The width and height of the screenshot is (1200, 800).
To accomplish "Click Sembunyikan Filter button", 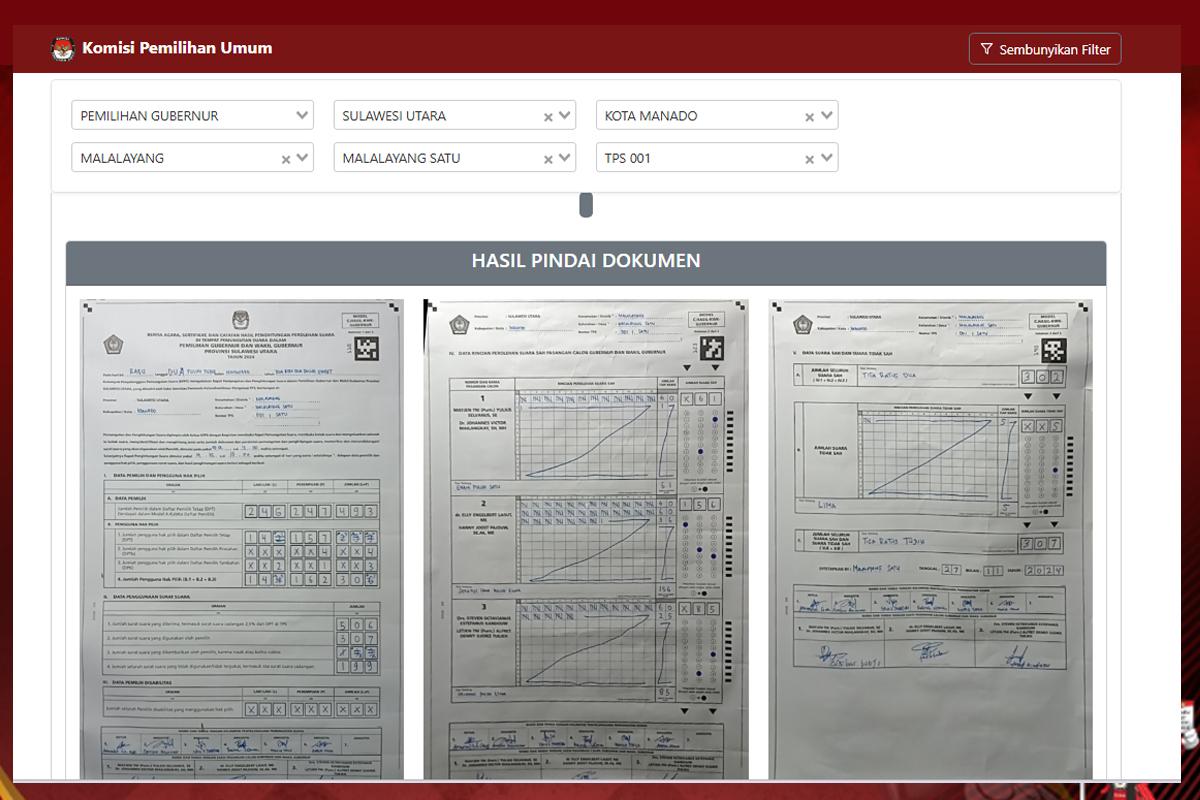I will pyautogui.click(x=1045, y=49).
